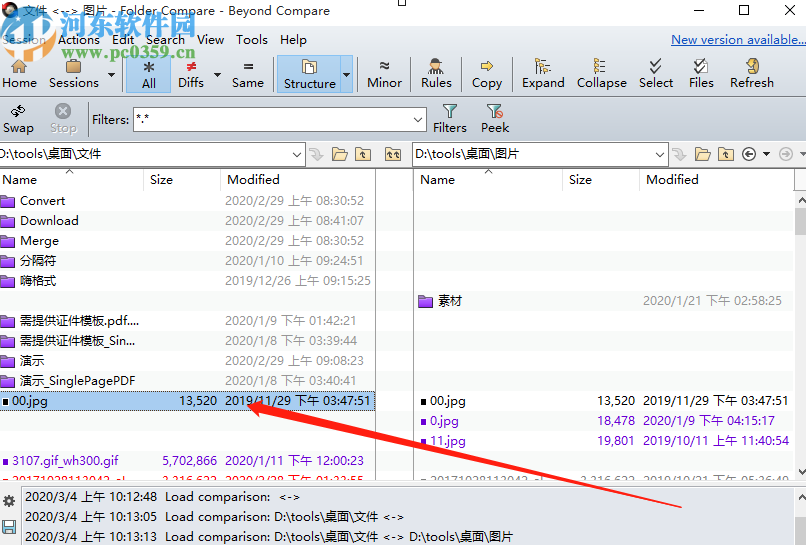806x545 pixels.
Task: Sort right pane by Modified column
Action: click(x=717, y=180)
